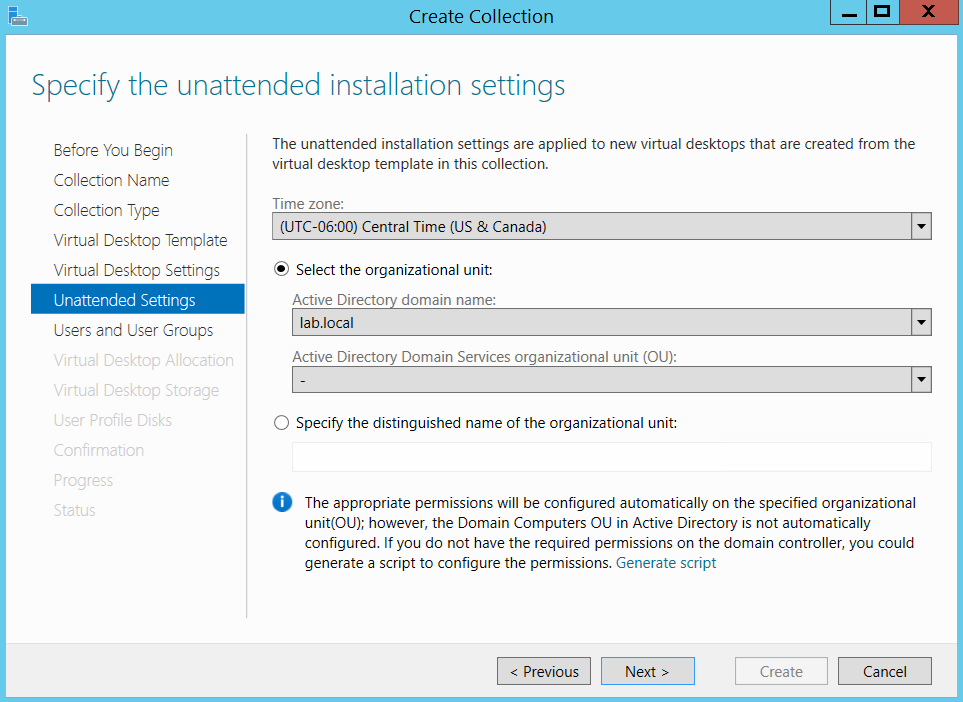Return to the Users and User Groups step
Screen dimensions: 963x702
(x=133, y=330)
